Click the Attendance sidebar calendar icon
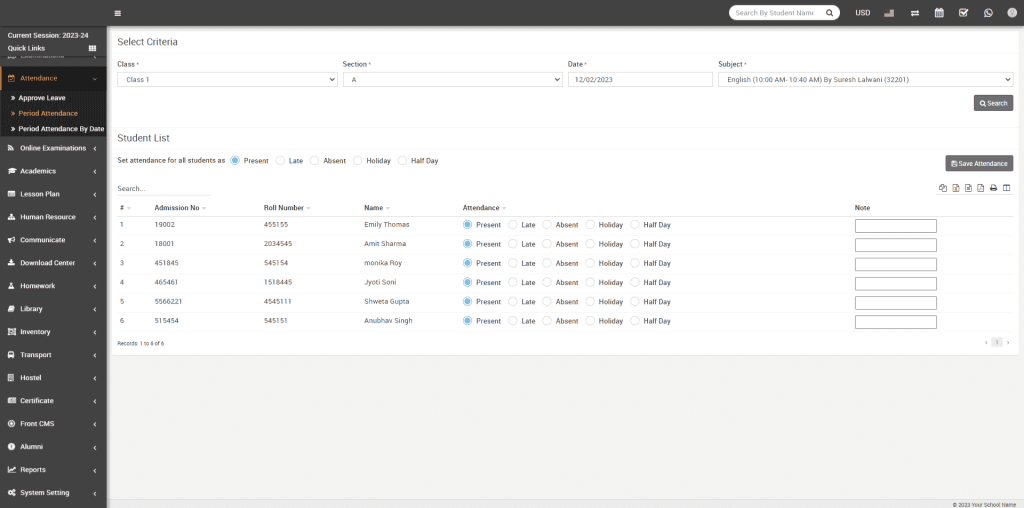This screenshot has width=1024, height=508. 11,78
